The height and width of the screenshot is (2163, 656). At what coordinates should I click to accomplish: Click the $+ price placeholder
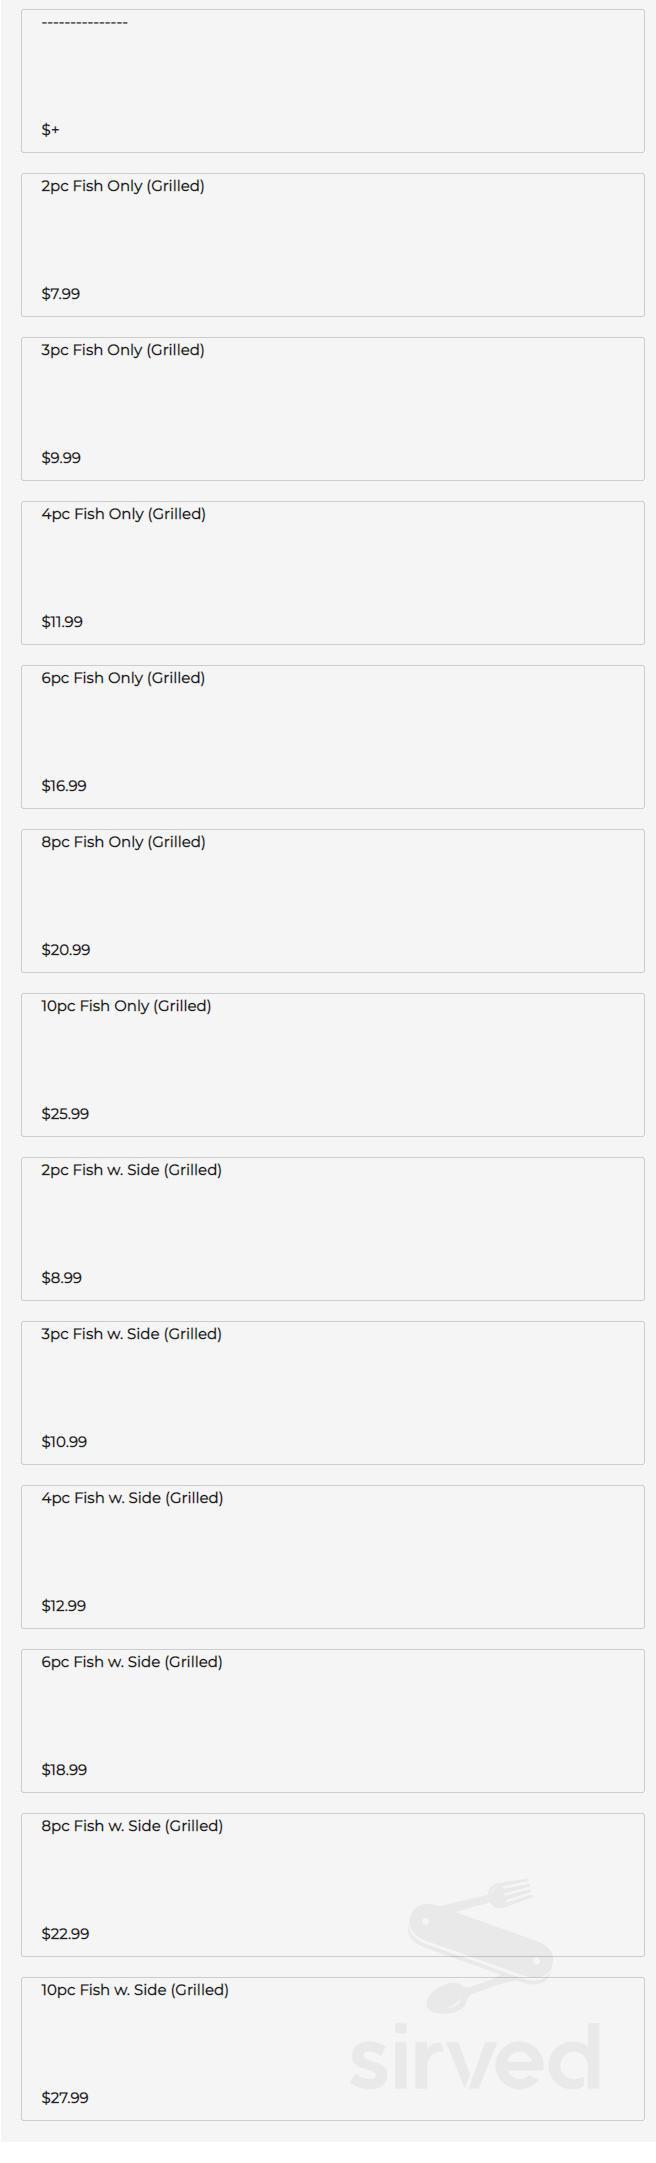51,130
